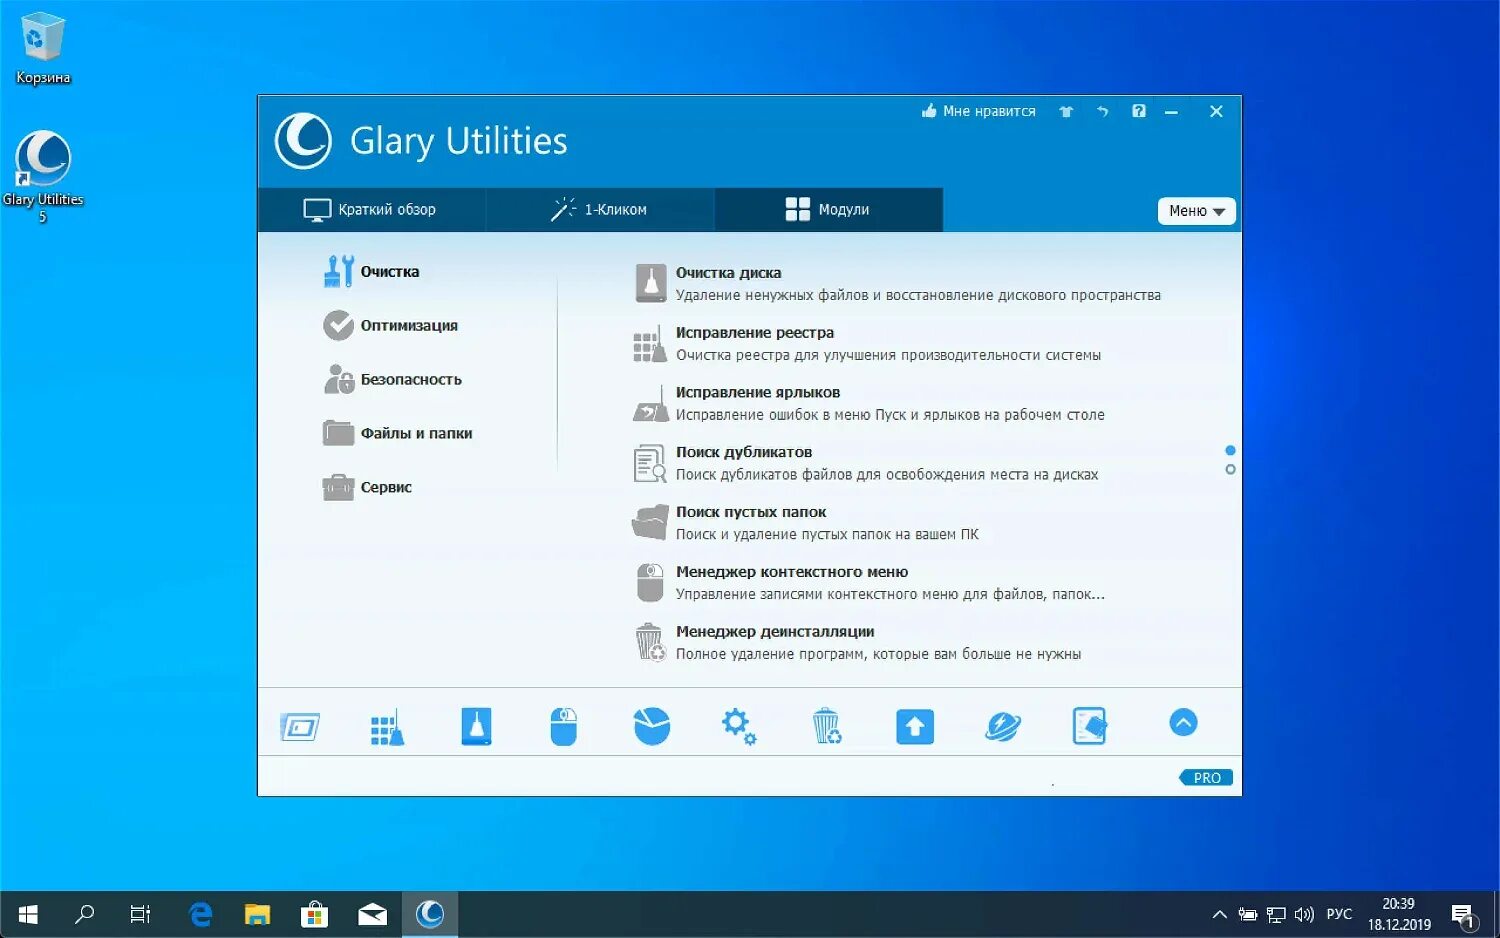Open 'Очистка диска' module

898,284
